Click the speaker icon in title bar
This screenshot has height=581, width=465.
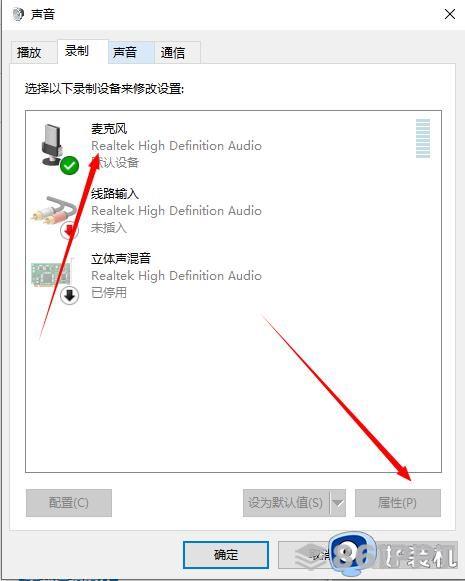(18, 14)
